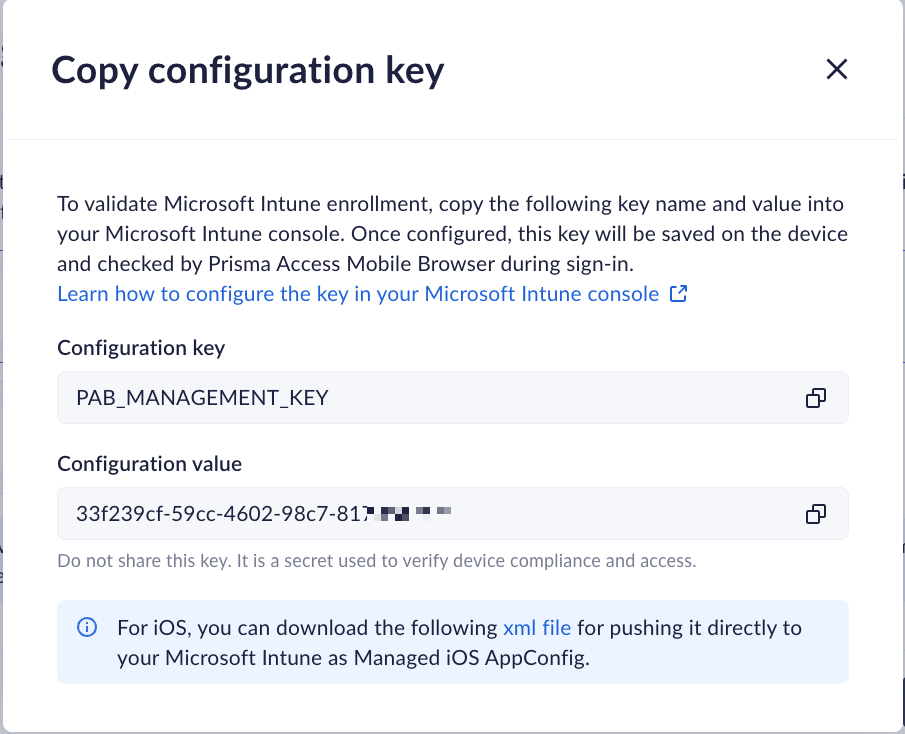Copy the PAB_MANAGEMENT_KEY configuration key

coord(816,398)
